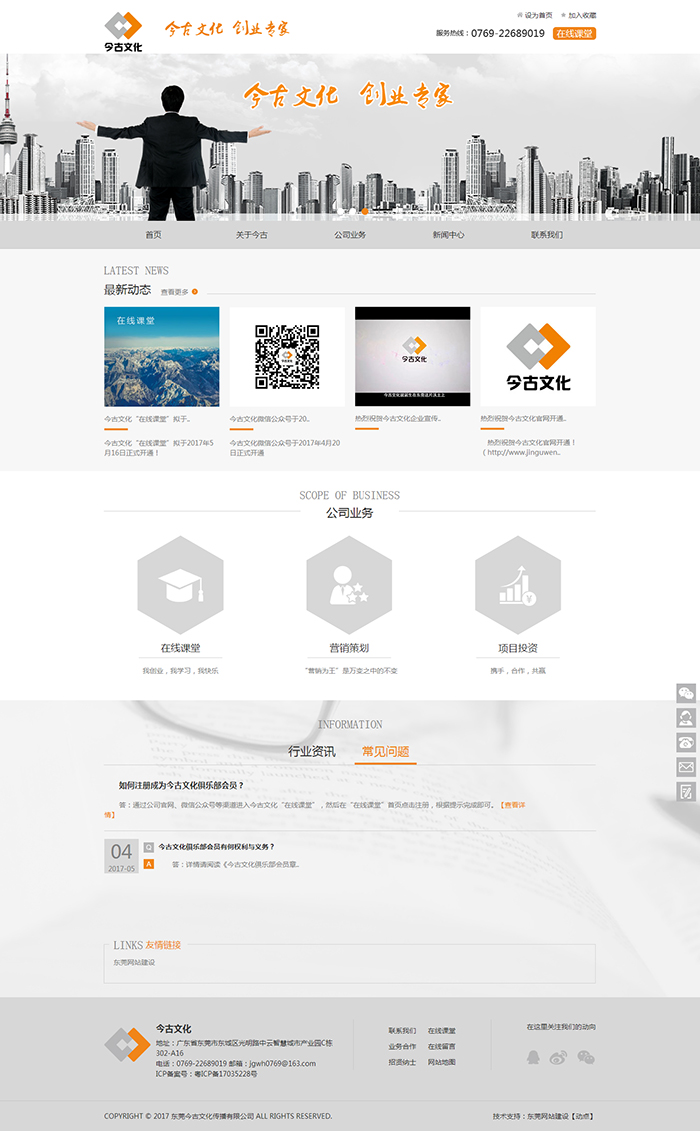Click the WeChat icon in floating sidebar
The image size is (700, 1131).
point(686,693)
